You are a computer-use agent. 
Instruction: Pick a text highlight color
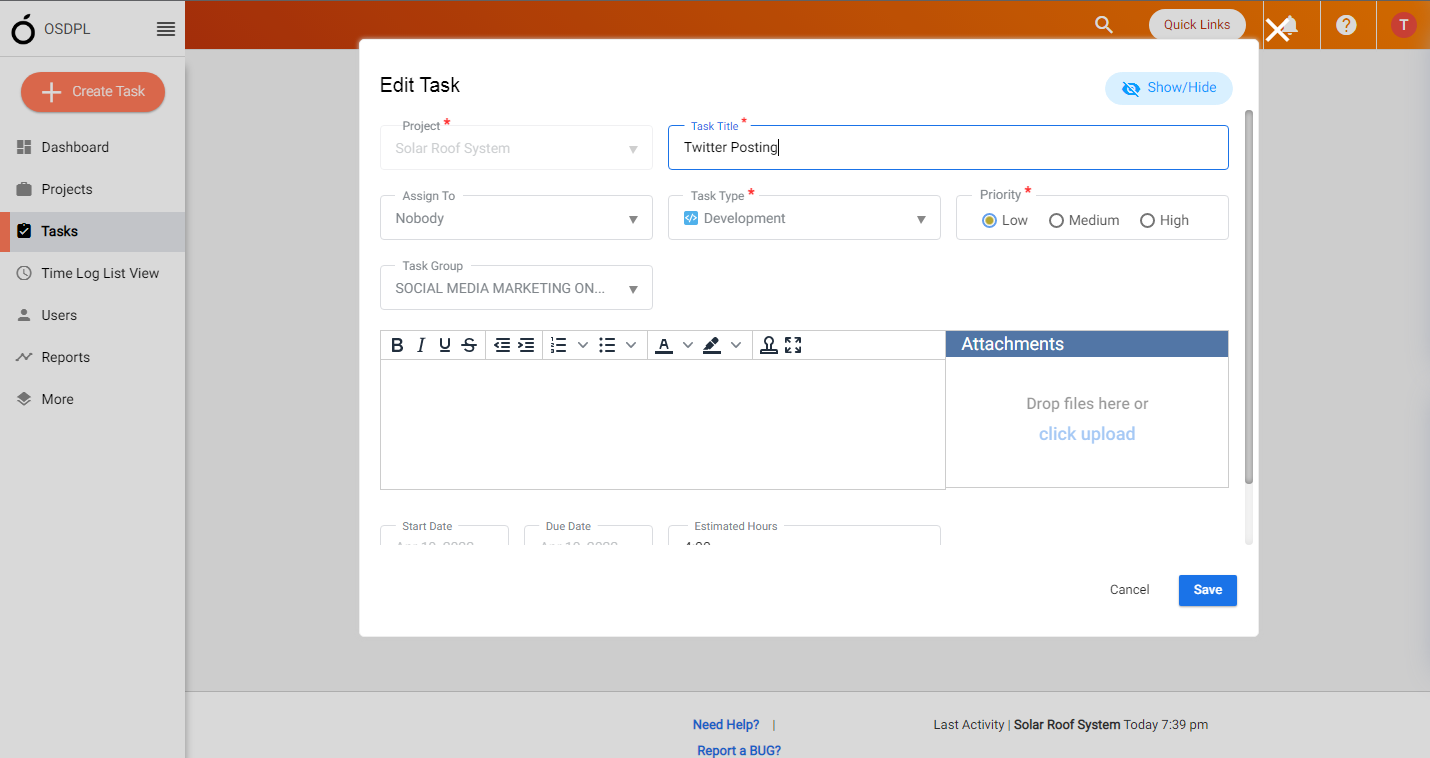click(711, 344)
